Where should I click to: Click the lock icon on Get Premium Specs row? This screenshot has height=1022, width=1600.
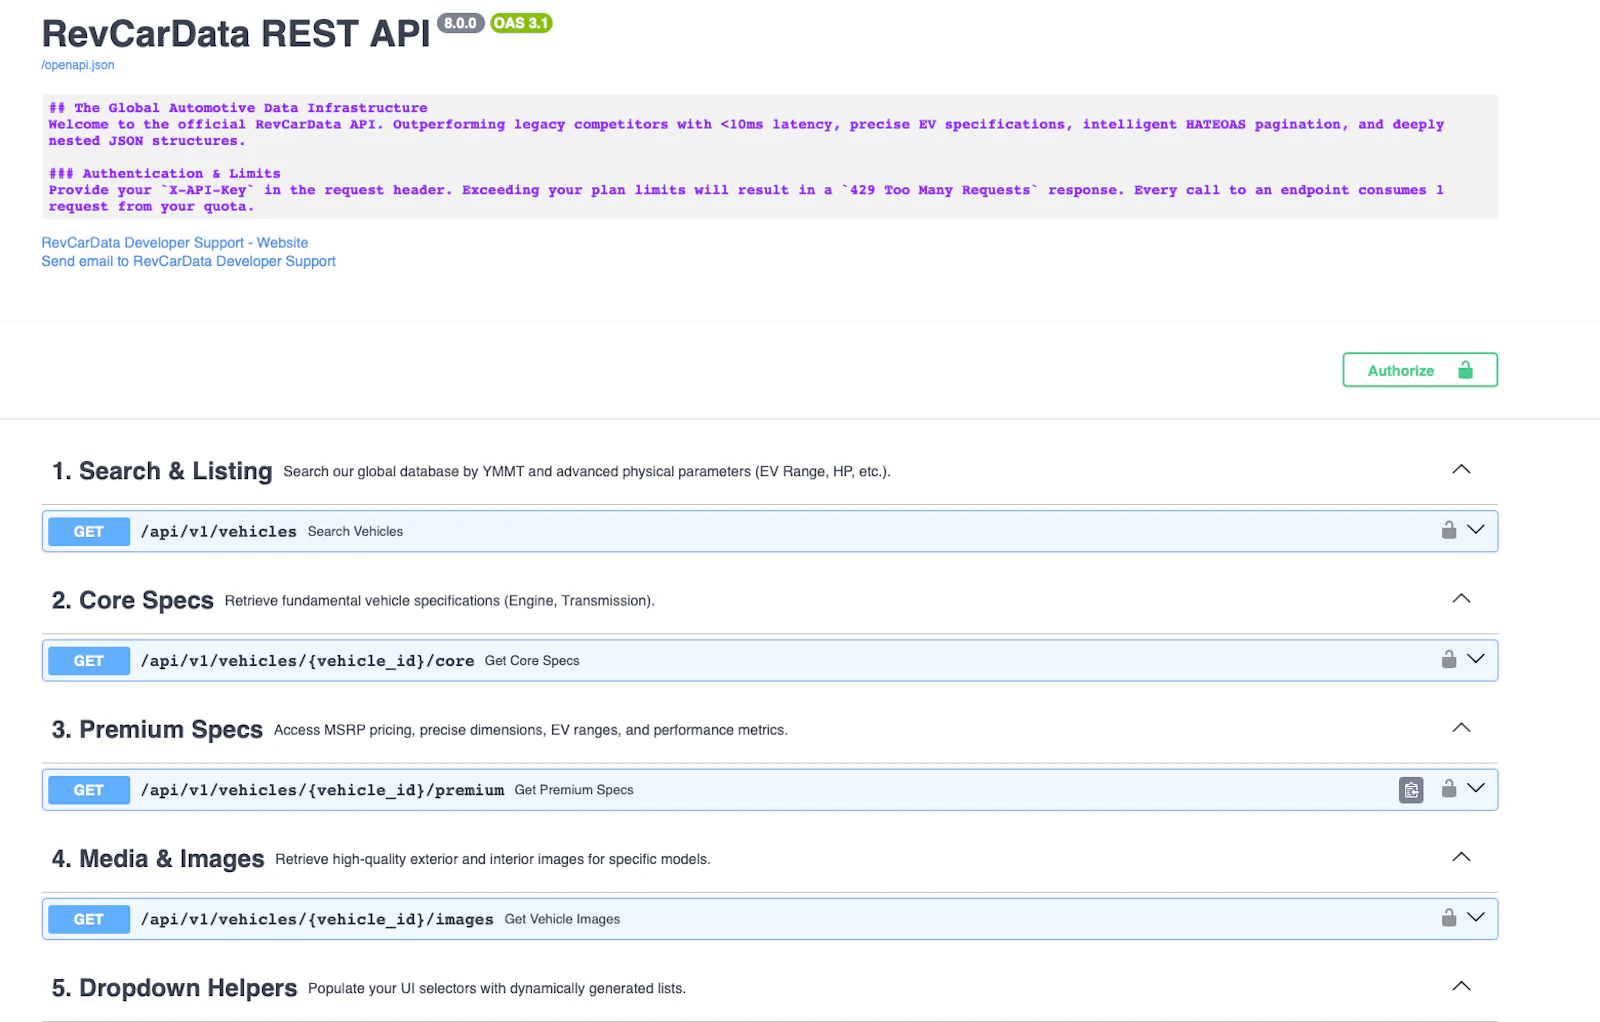1448,788
